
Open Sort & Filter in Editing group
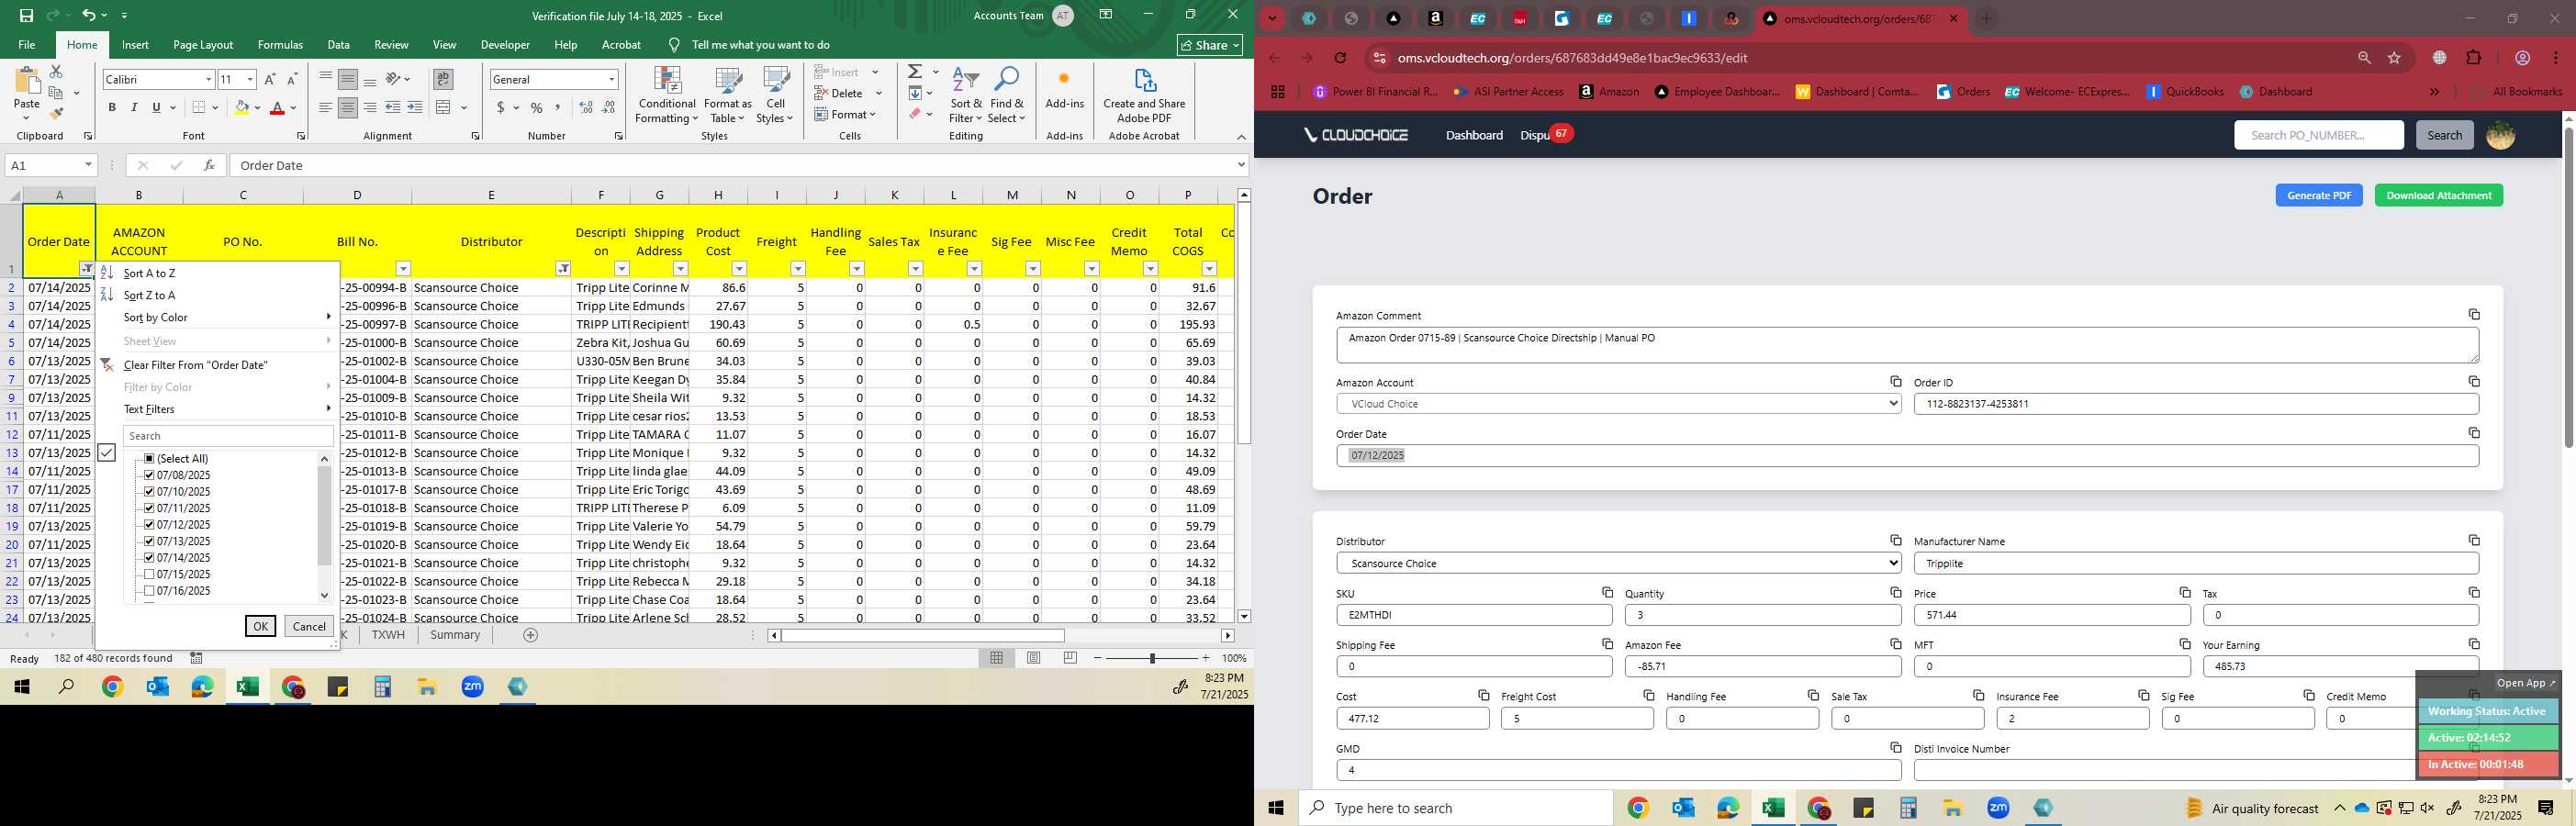pos(966,95)
